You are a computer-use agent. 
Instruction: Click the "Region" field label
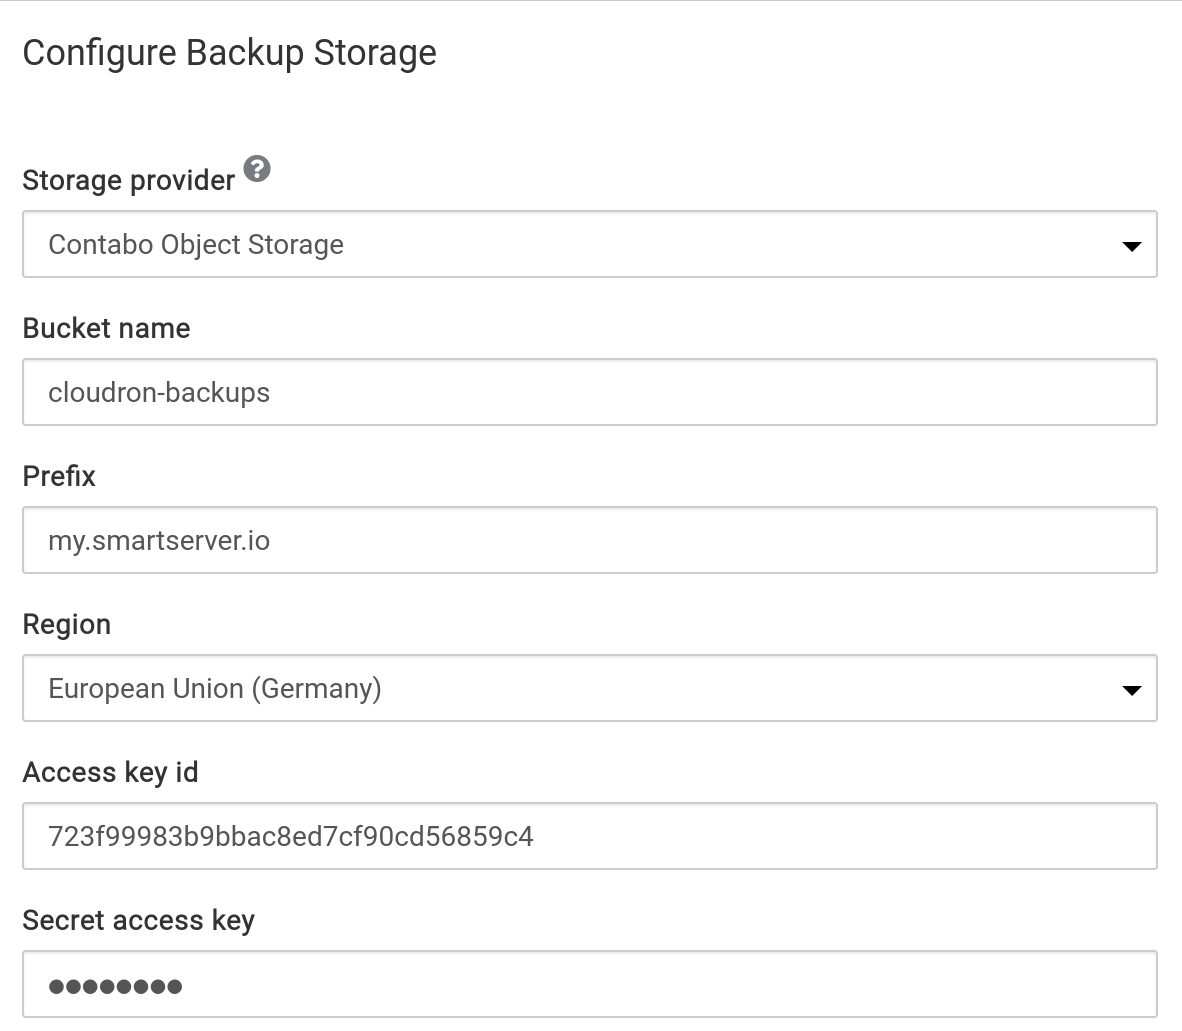66,624
